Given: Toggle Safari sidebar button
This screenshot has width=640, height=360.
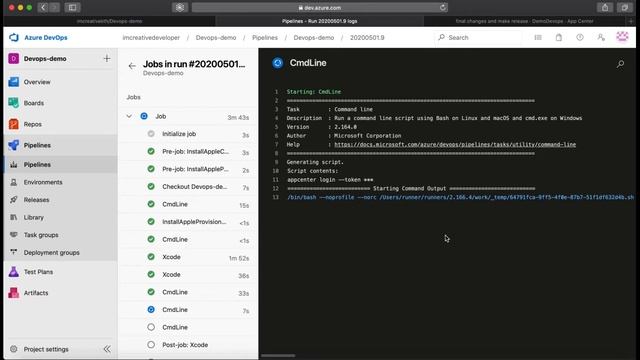Looking at the screenshot, I should (72, 7).
